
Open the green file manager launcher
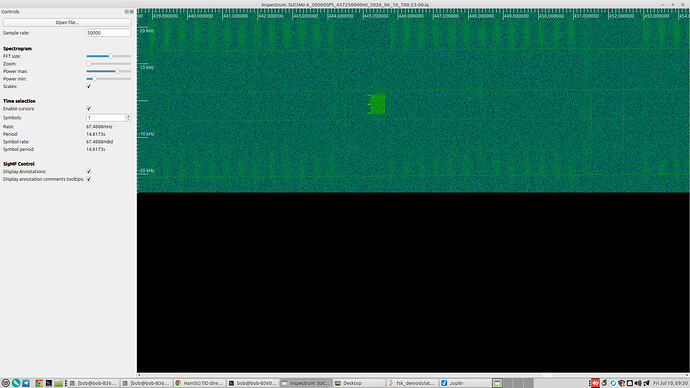(59, 383)
